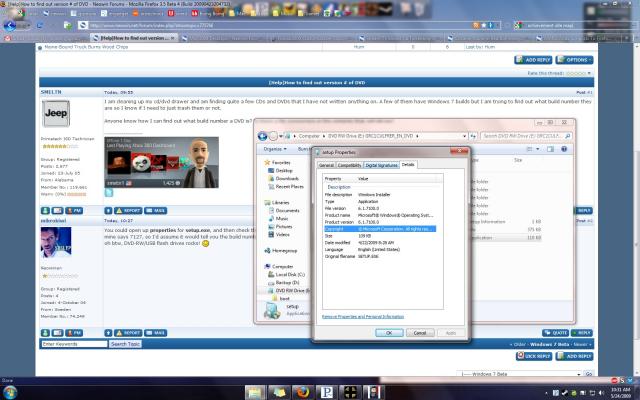Click the Explorer address bar refresh icon
The image size is (640, 400).
(473, 136)
